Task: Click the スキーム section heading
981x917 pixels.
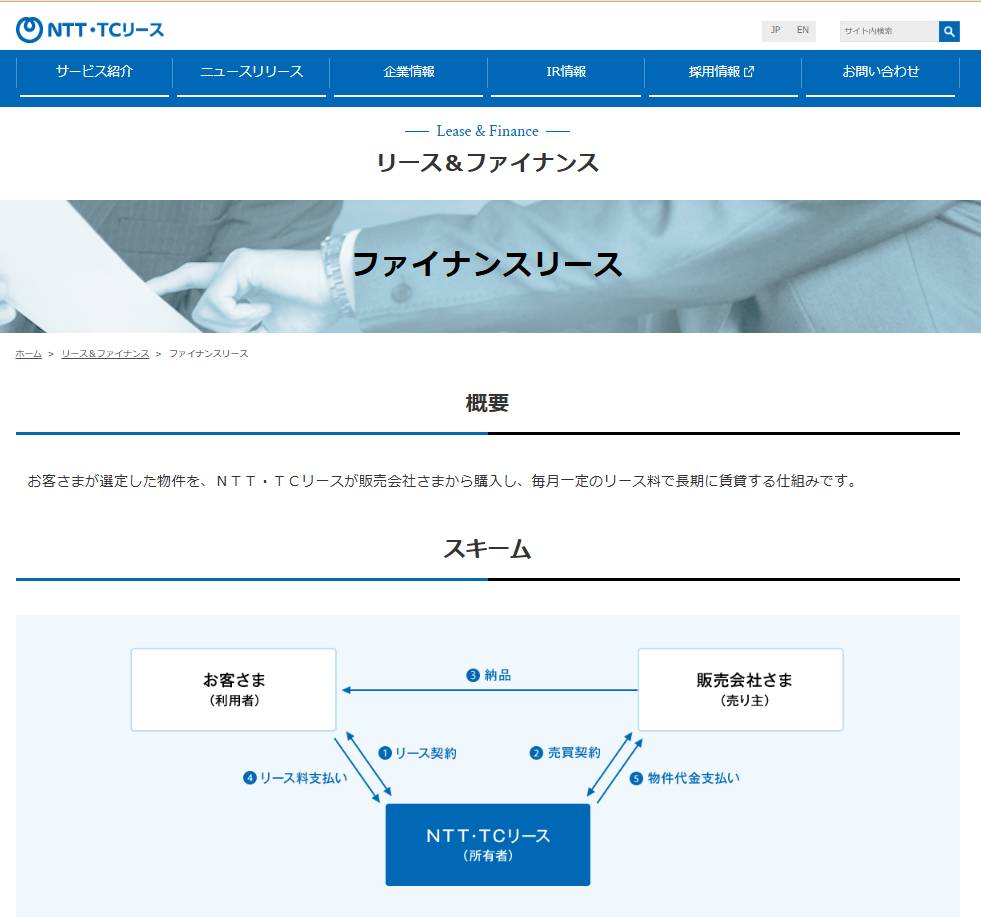Action: tap(487, 549)
